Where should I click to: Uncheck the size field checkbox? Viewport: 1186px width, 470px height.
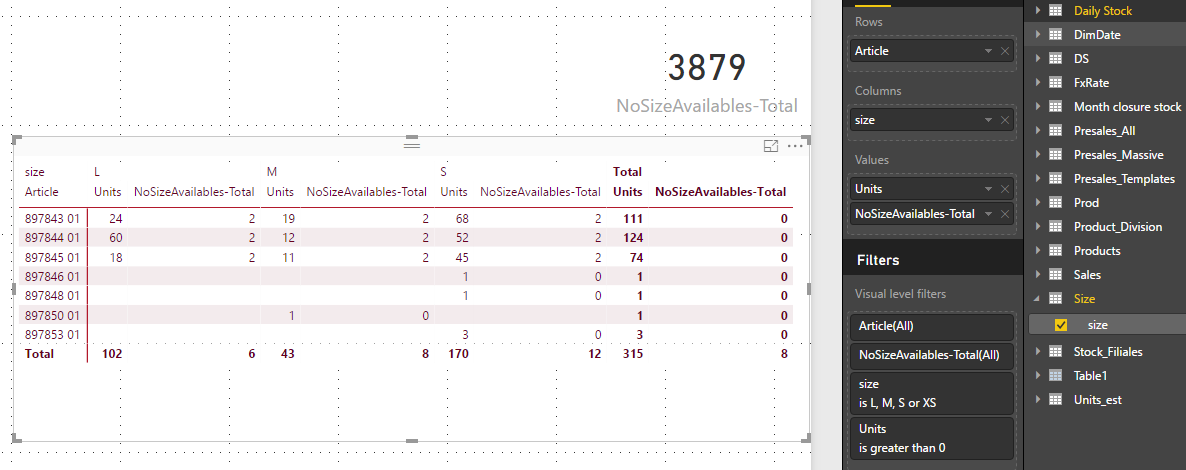[x=1060, y=324]
